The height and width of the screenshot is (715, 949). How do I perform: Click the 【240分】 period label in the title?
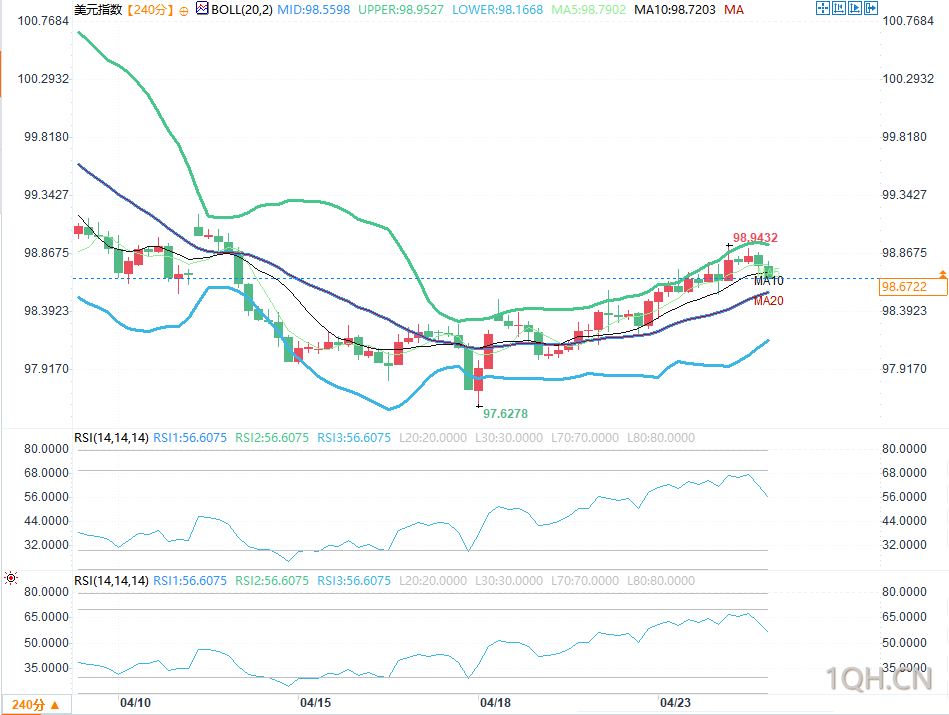[149, 9]
